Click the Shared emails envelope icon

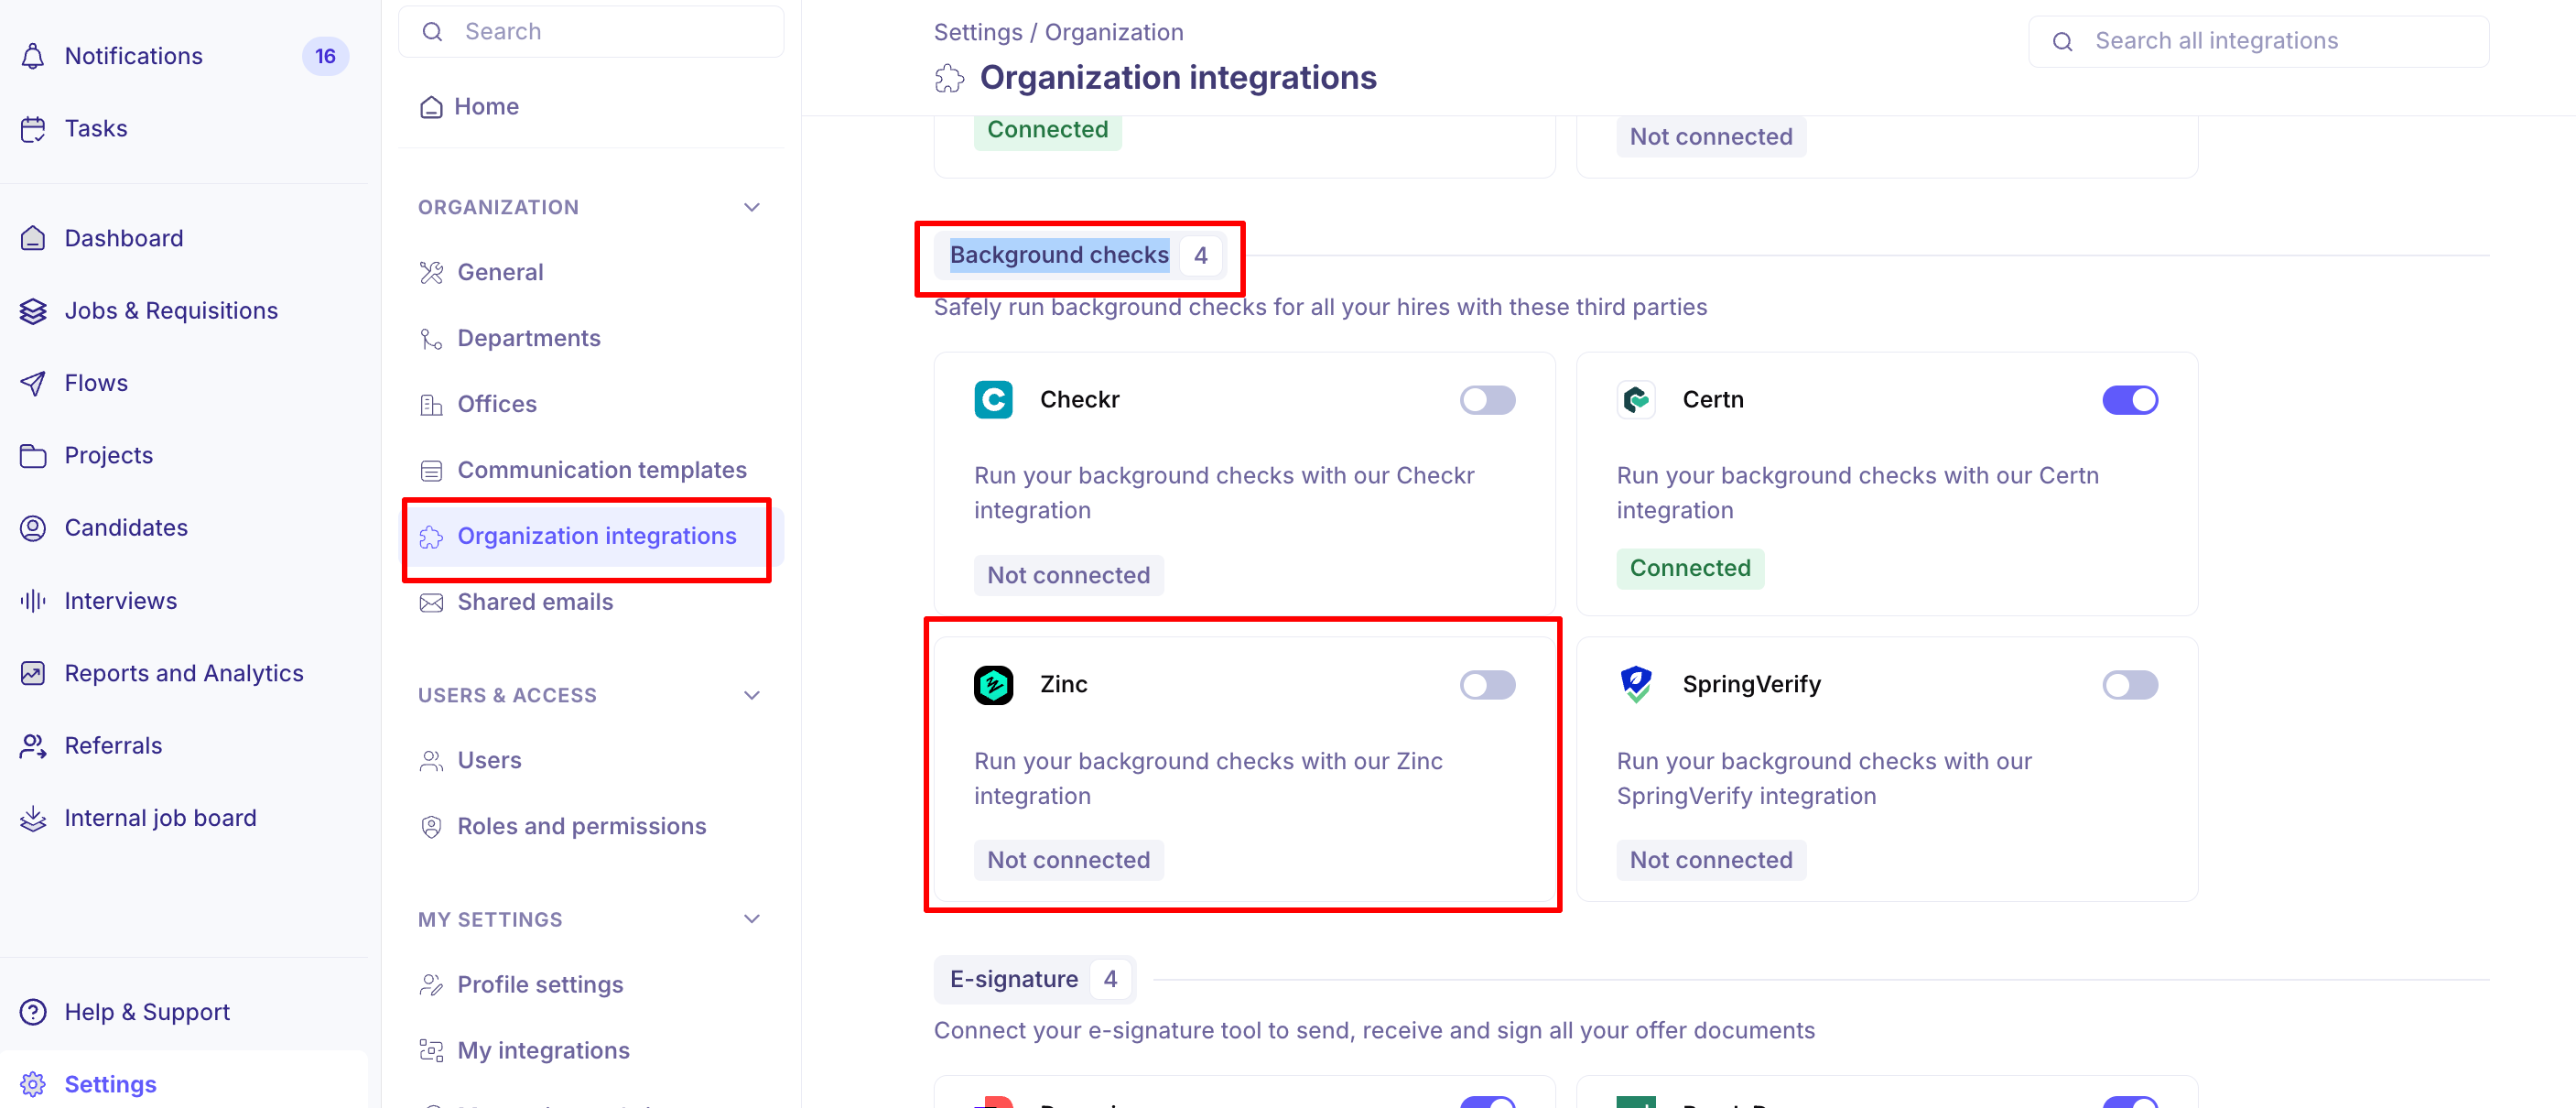(x=431, y=602)
